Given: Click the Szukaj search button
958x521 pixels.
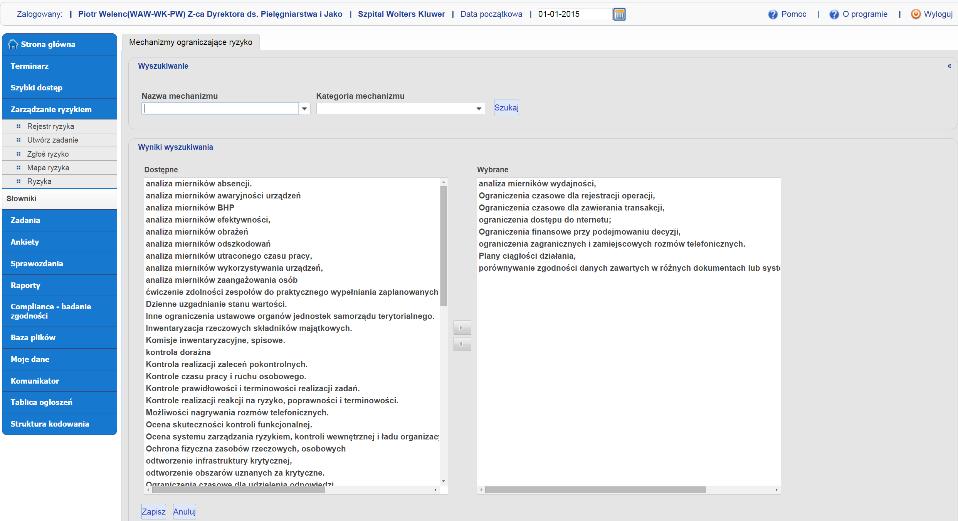Looking at the screenshot, I should click(x=506, y=107).
